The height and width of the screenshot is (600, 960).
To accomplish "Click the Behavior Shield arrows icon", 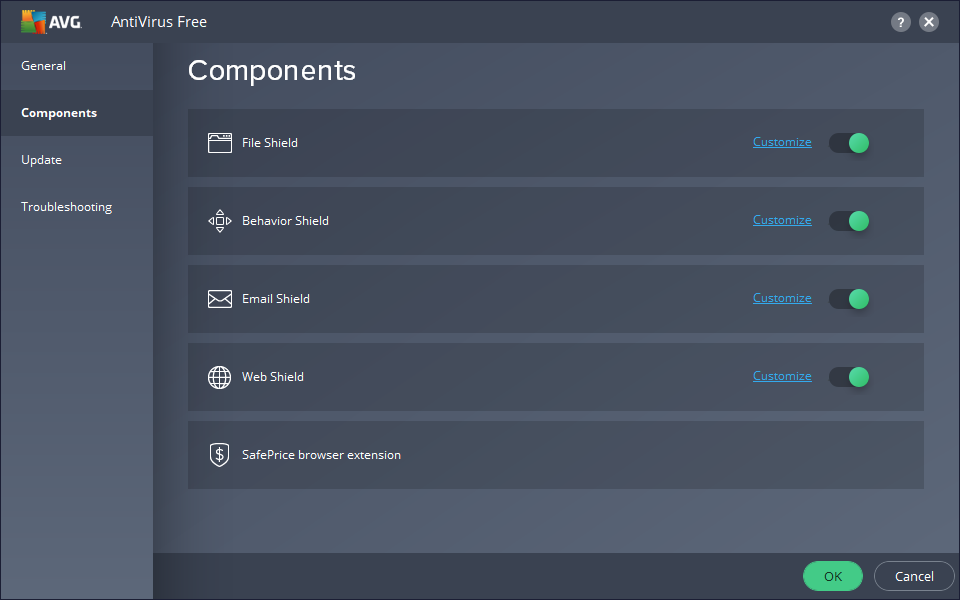I will coord(220,221).
